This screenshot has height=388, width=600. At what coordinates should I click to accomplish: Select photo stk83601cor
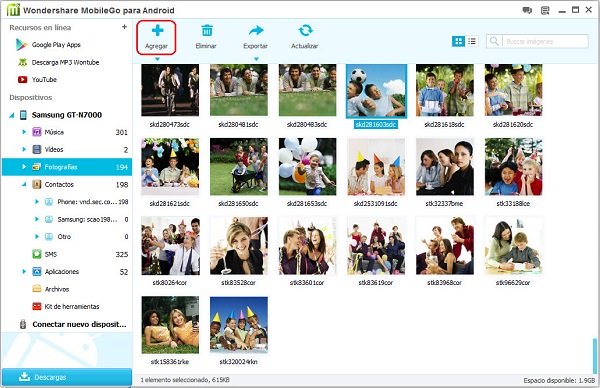[307, 246]
